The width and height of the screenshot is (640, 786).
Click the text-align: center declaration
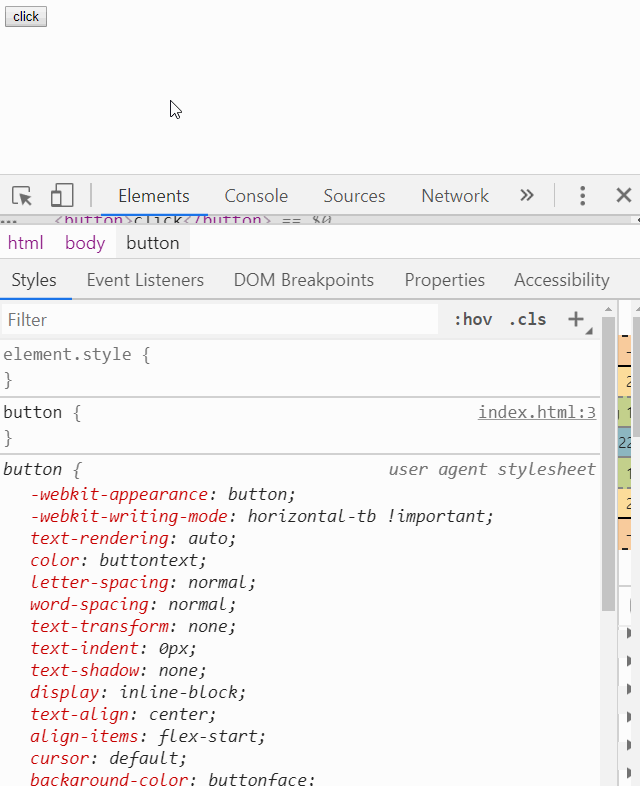123,715
